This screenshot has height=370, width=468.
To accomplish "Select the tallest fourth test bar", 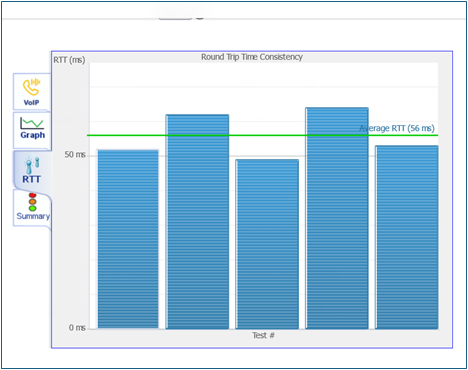I will [337, 218].
